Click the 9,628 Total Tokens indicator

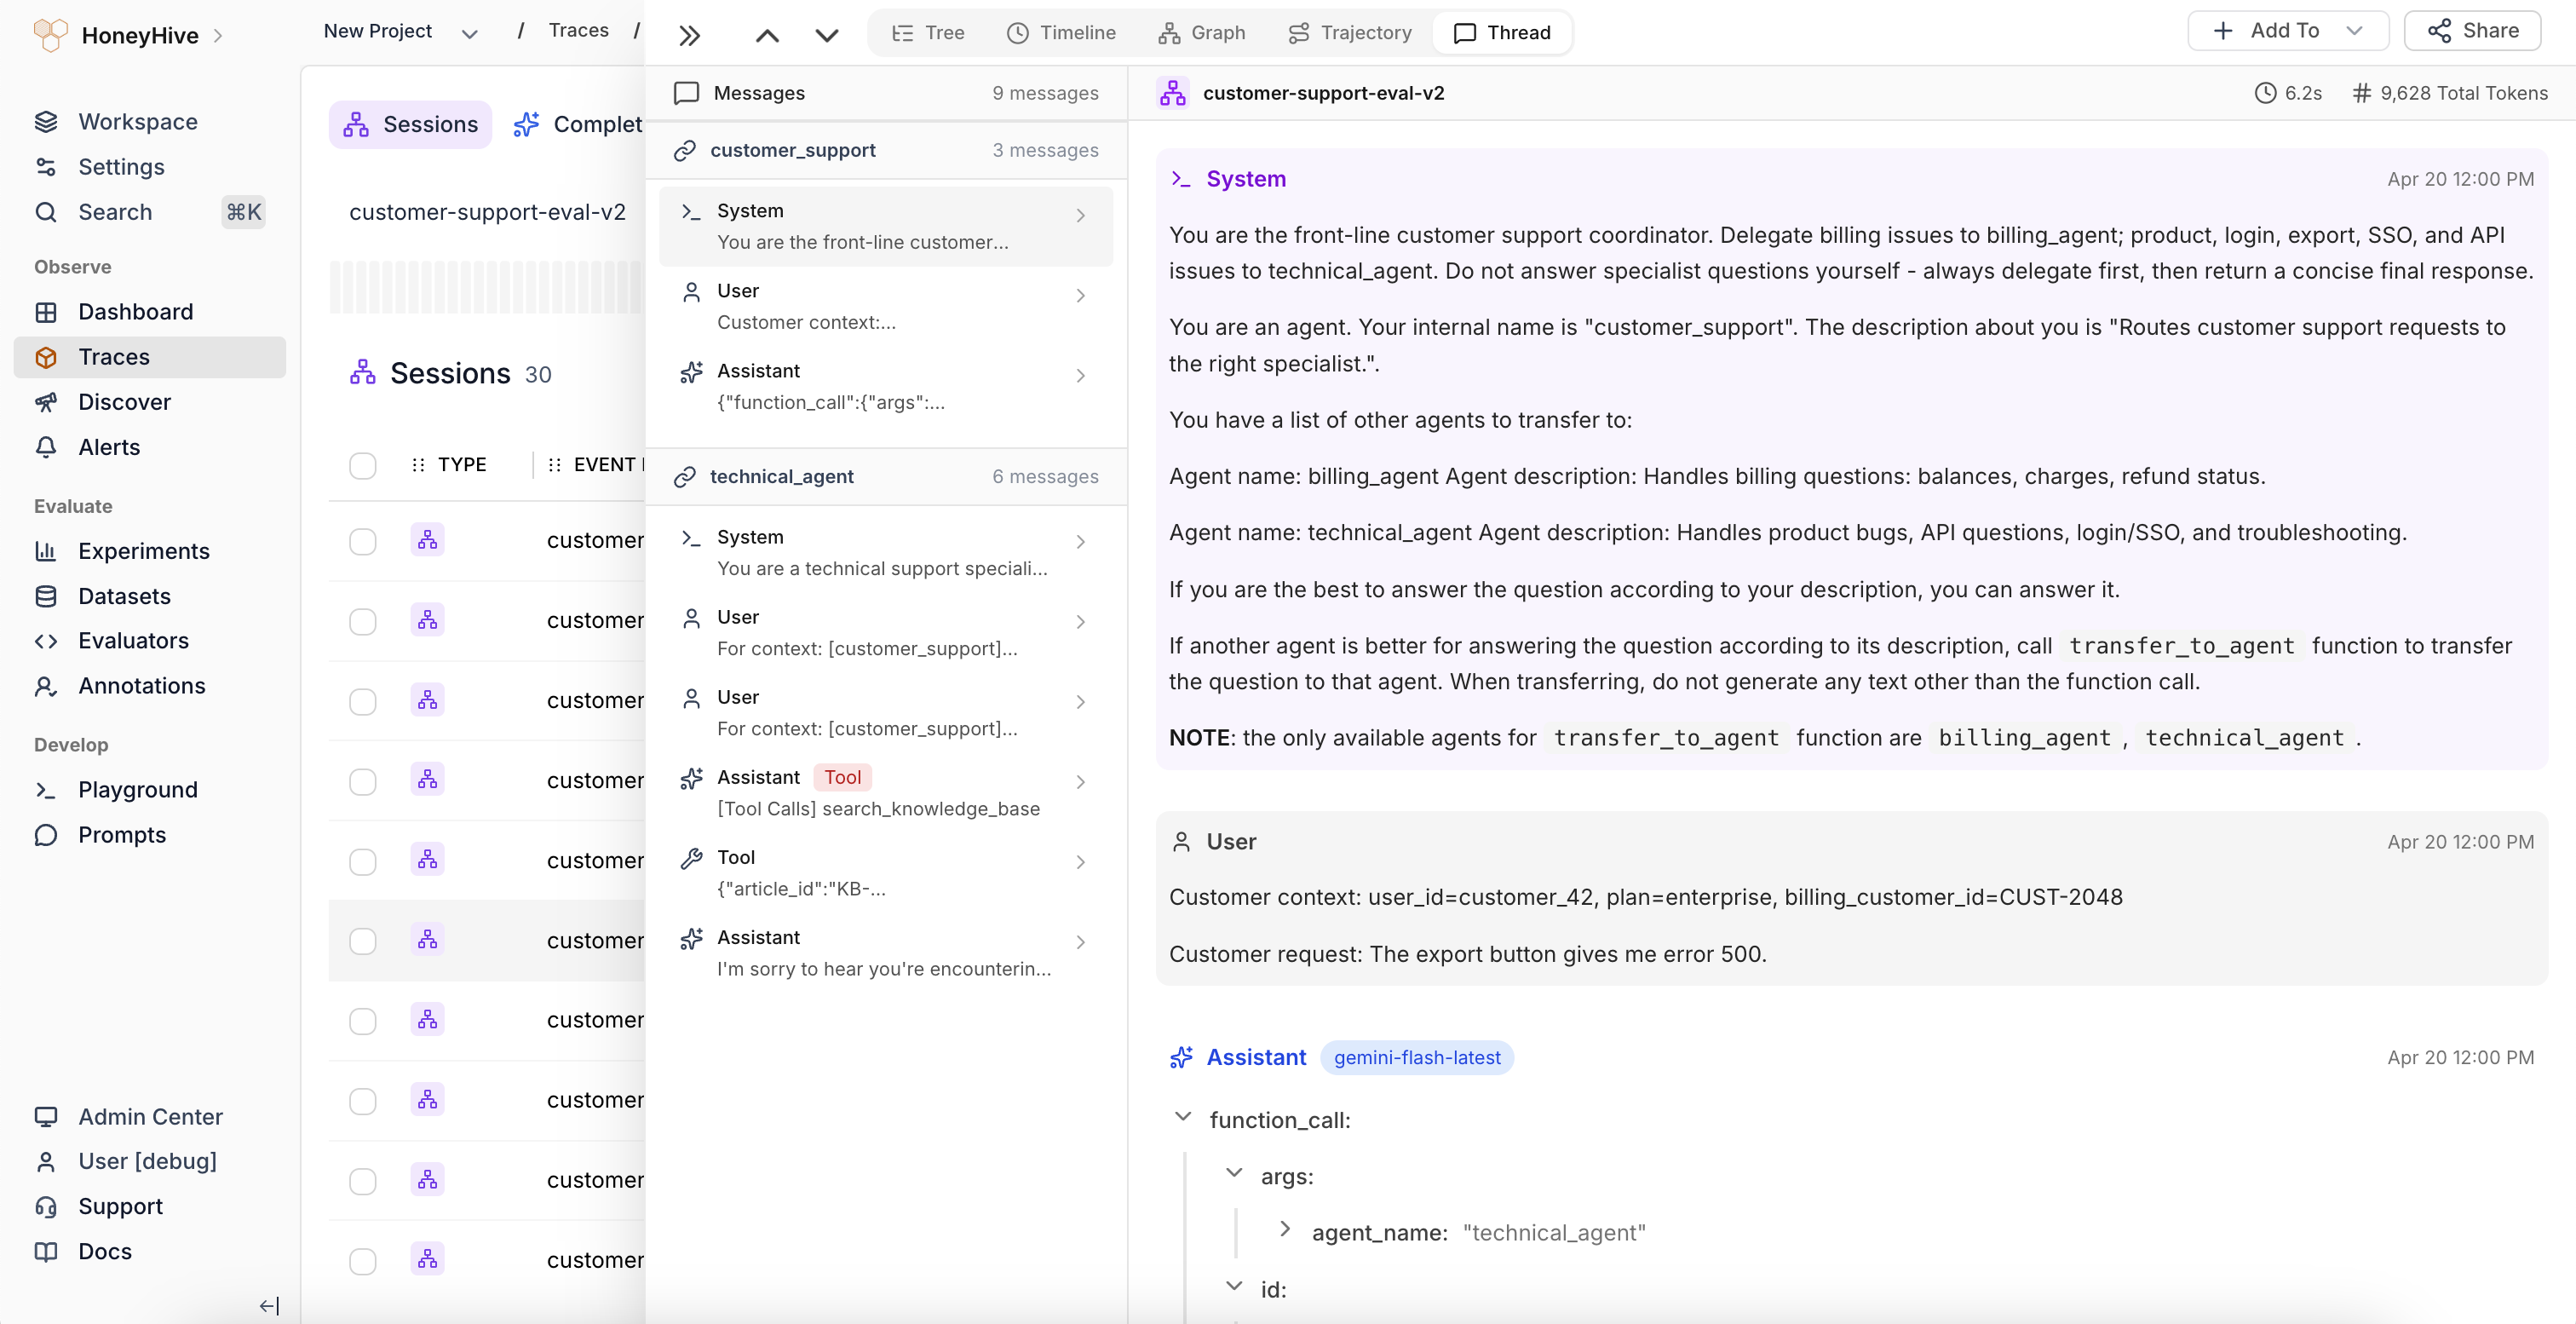click(2450, 93)
